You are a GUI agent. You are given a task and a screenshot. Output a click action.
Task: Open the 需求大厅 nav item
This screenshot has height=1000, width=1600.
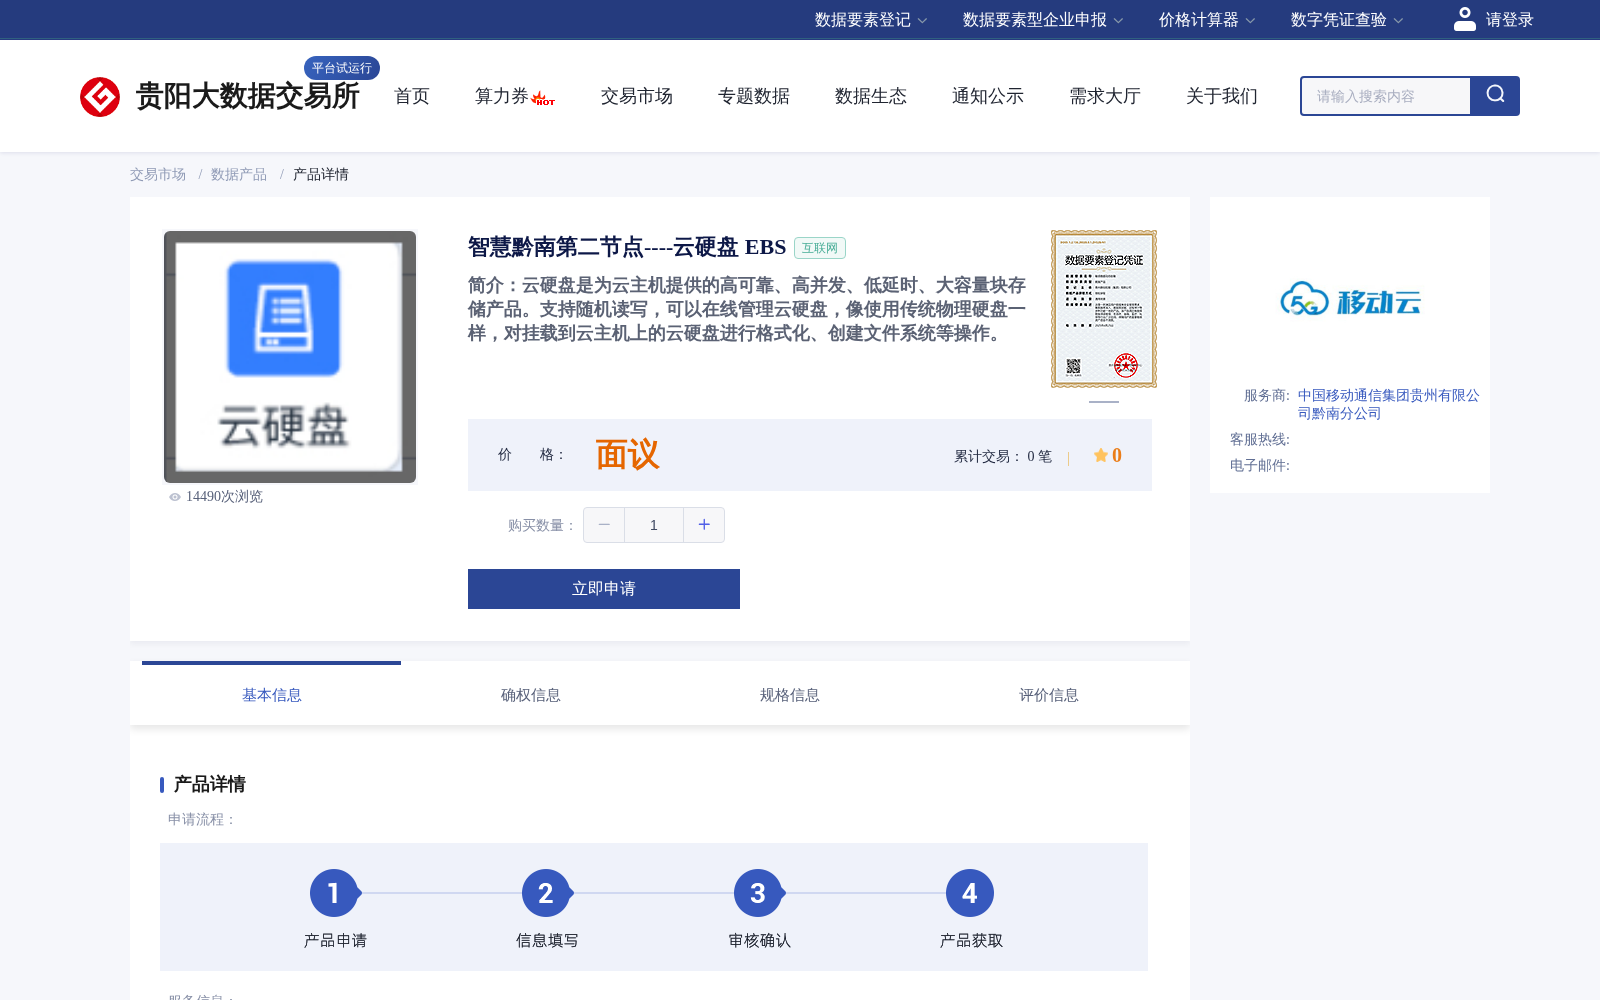coord(1105,96)
